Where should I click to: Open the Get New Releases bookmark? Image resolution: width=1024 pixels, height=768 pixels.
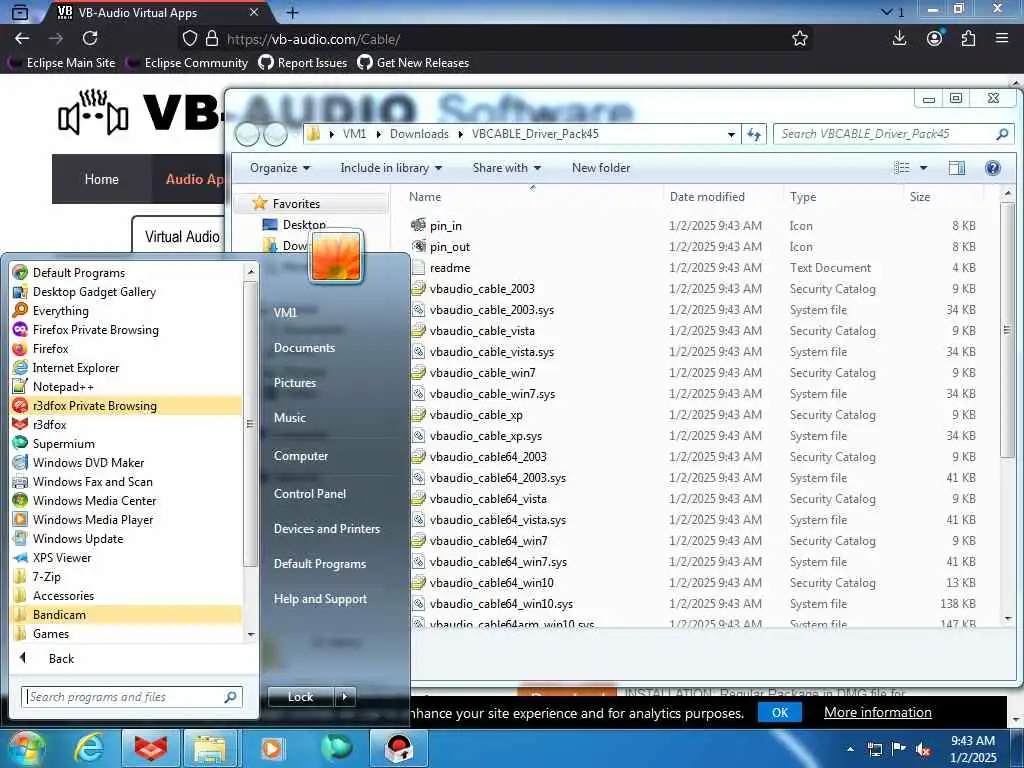(413, 63)
